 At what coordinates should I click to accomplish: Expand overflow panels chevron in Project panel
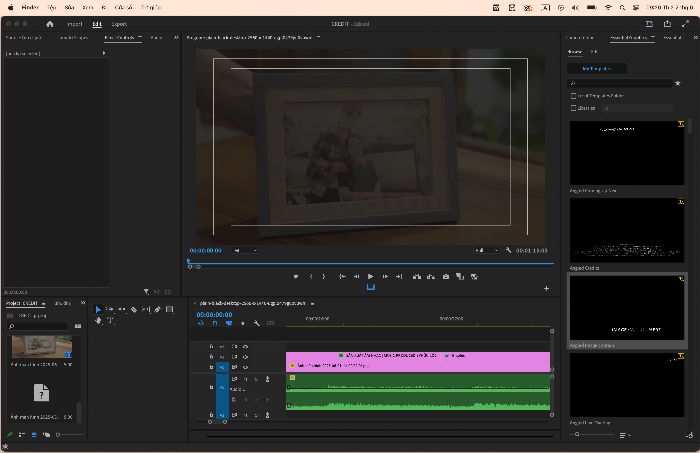coord(83,303)
